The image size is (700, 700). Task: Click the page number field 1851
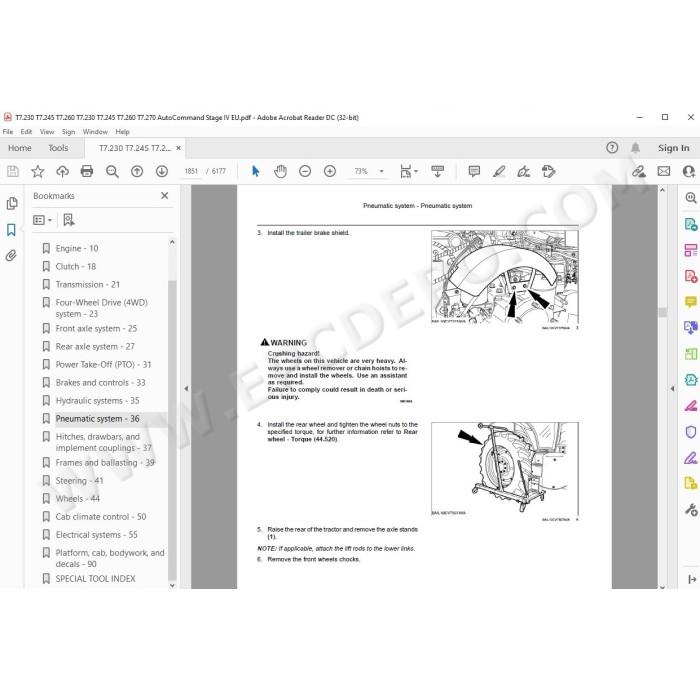coord(191,171)
